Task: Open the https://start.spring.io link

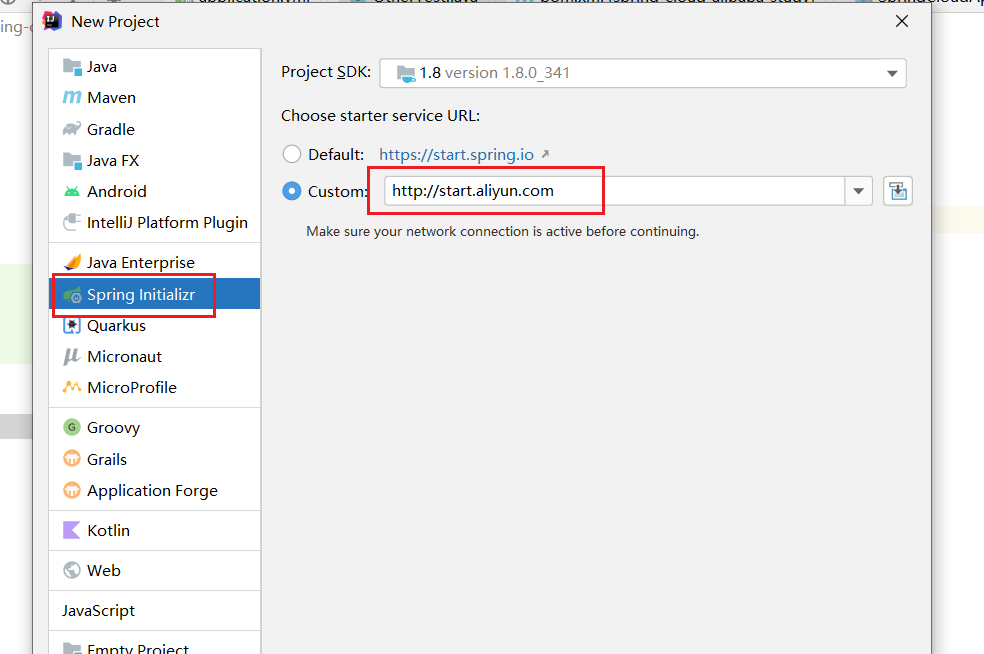Action: pyautogui.click(x=456, y=154)
